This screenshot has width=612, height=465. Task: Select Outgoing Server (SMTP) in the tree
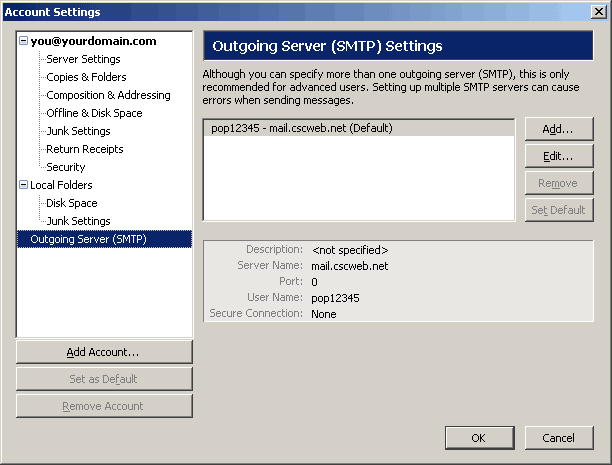pos(89,239)
